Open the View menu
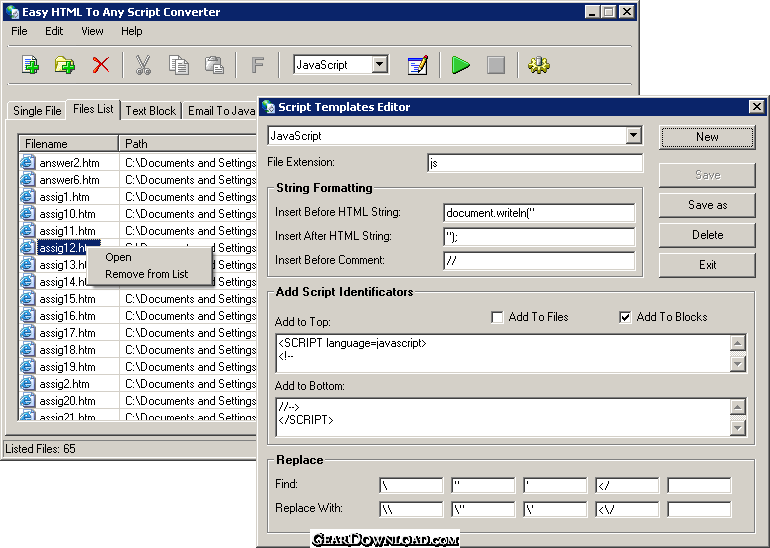The height and width of the screenshot is (548, 770). pyautogui.click(x=92, y=31)
